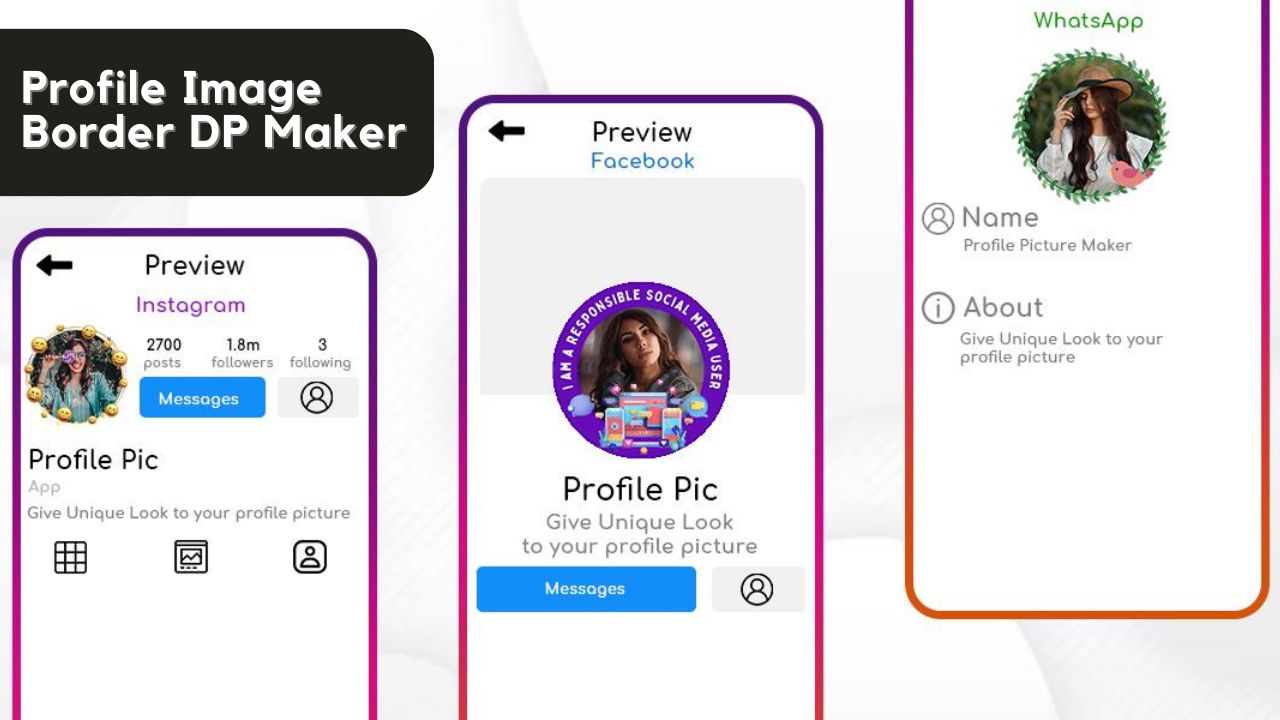The image size is (1280, 720).
Task: Click the 3 following count
Action: [x=321, y=353]
